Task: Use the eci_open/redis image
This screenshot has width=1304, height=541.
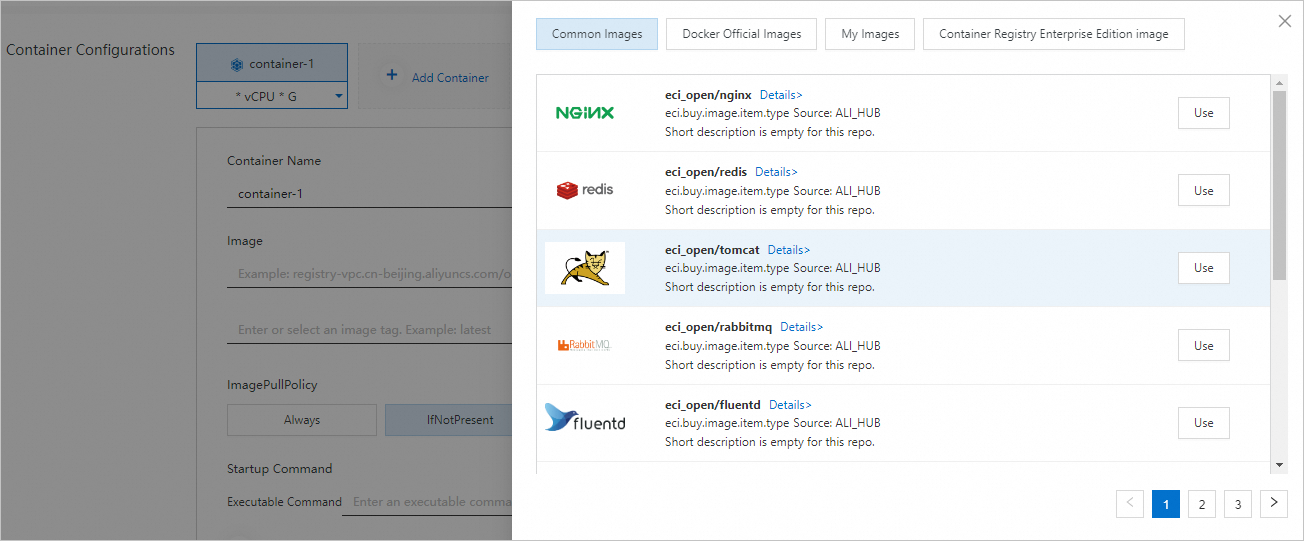Action: point(1204,190)
